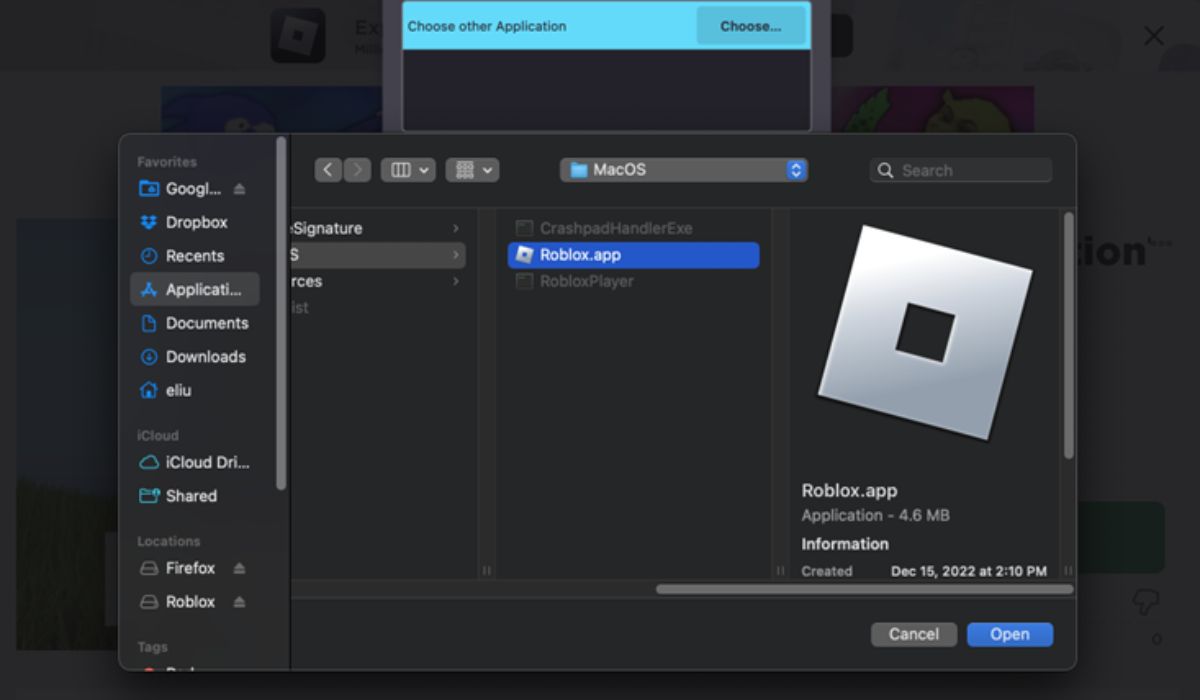This screenshot has width=1200, height=700.
Task: Select Documents in the sidebar
Action: [x=195, y=323]
